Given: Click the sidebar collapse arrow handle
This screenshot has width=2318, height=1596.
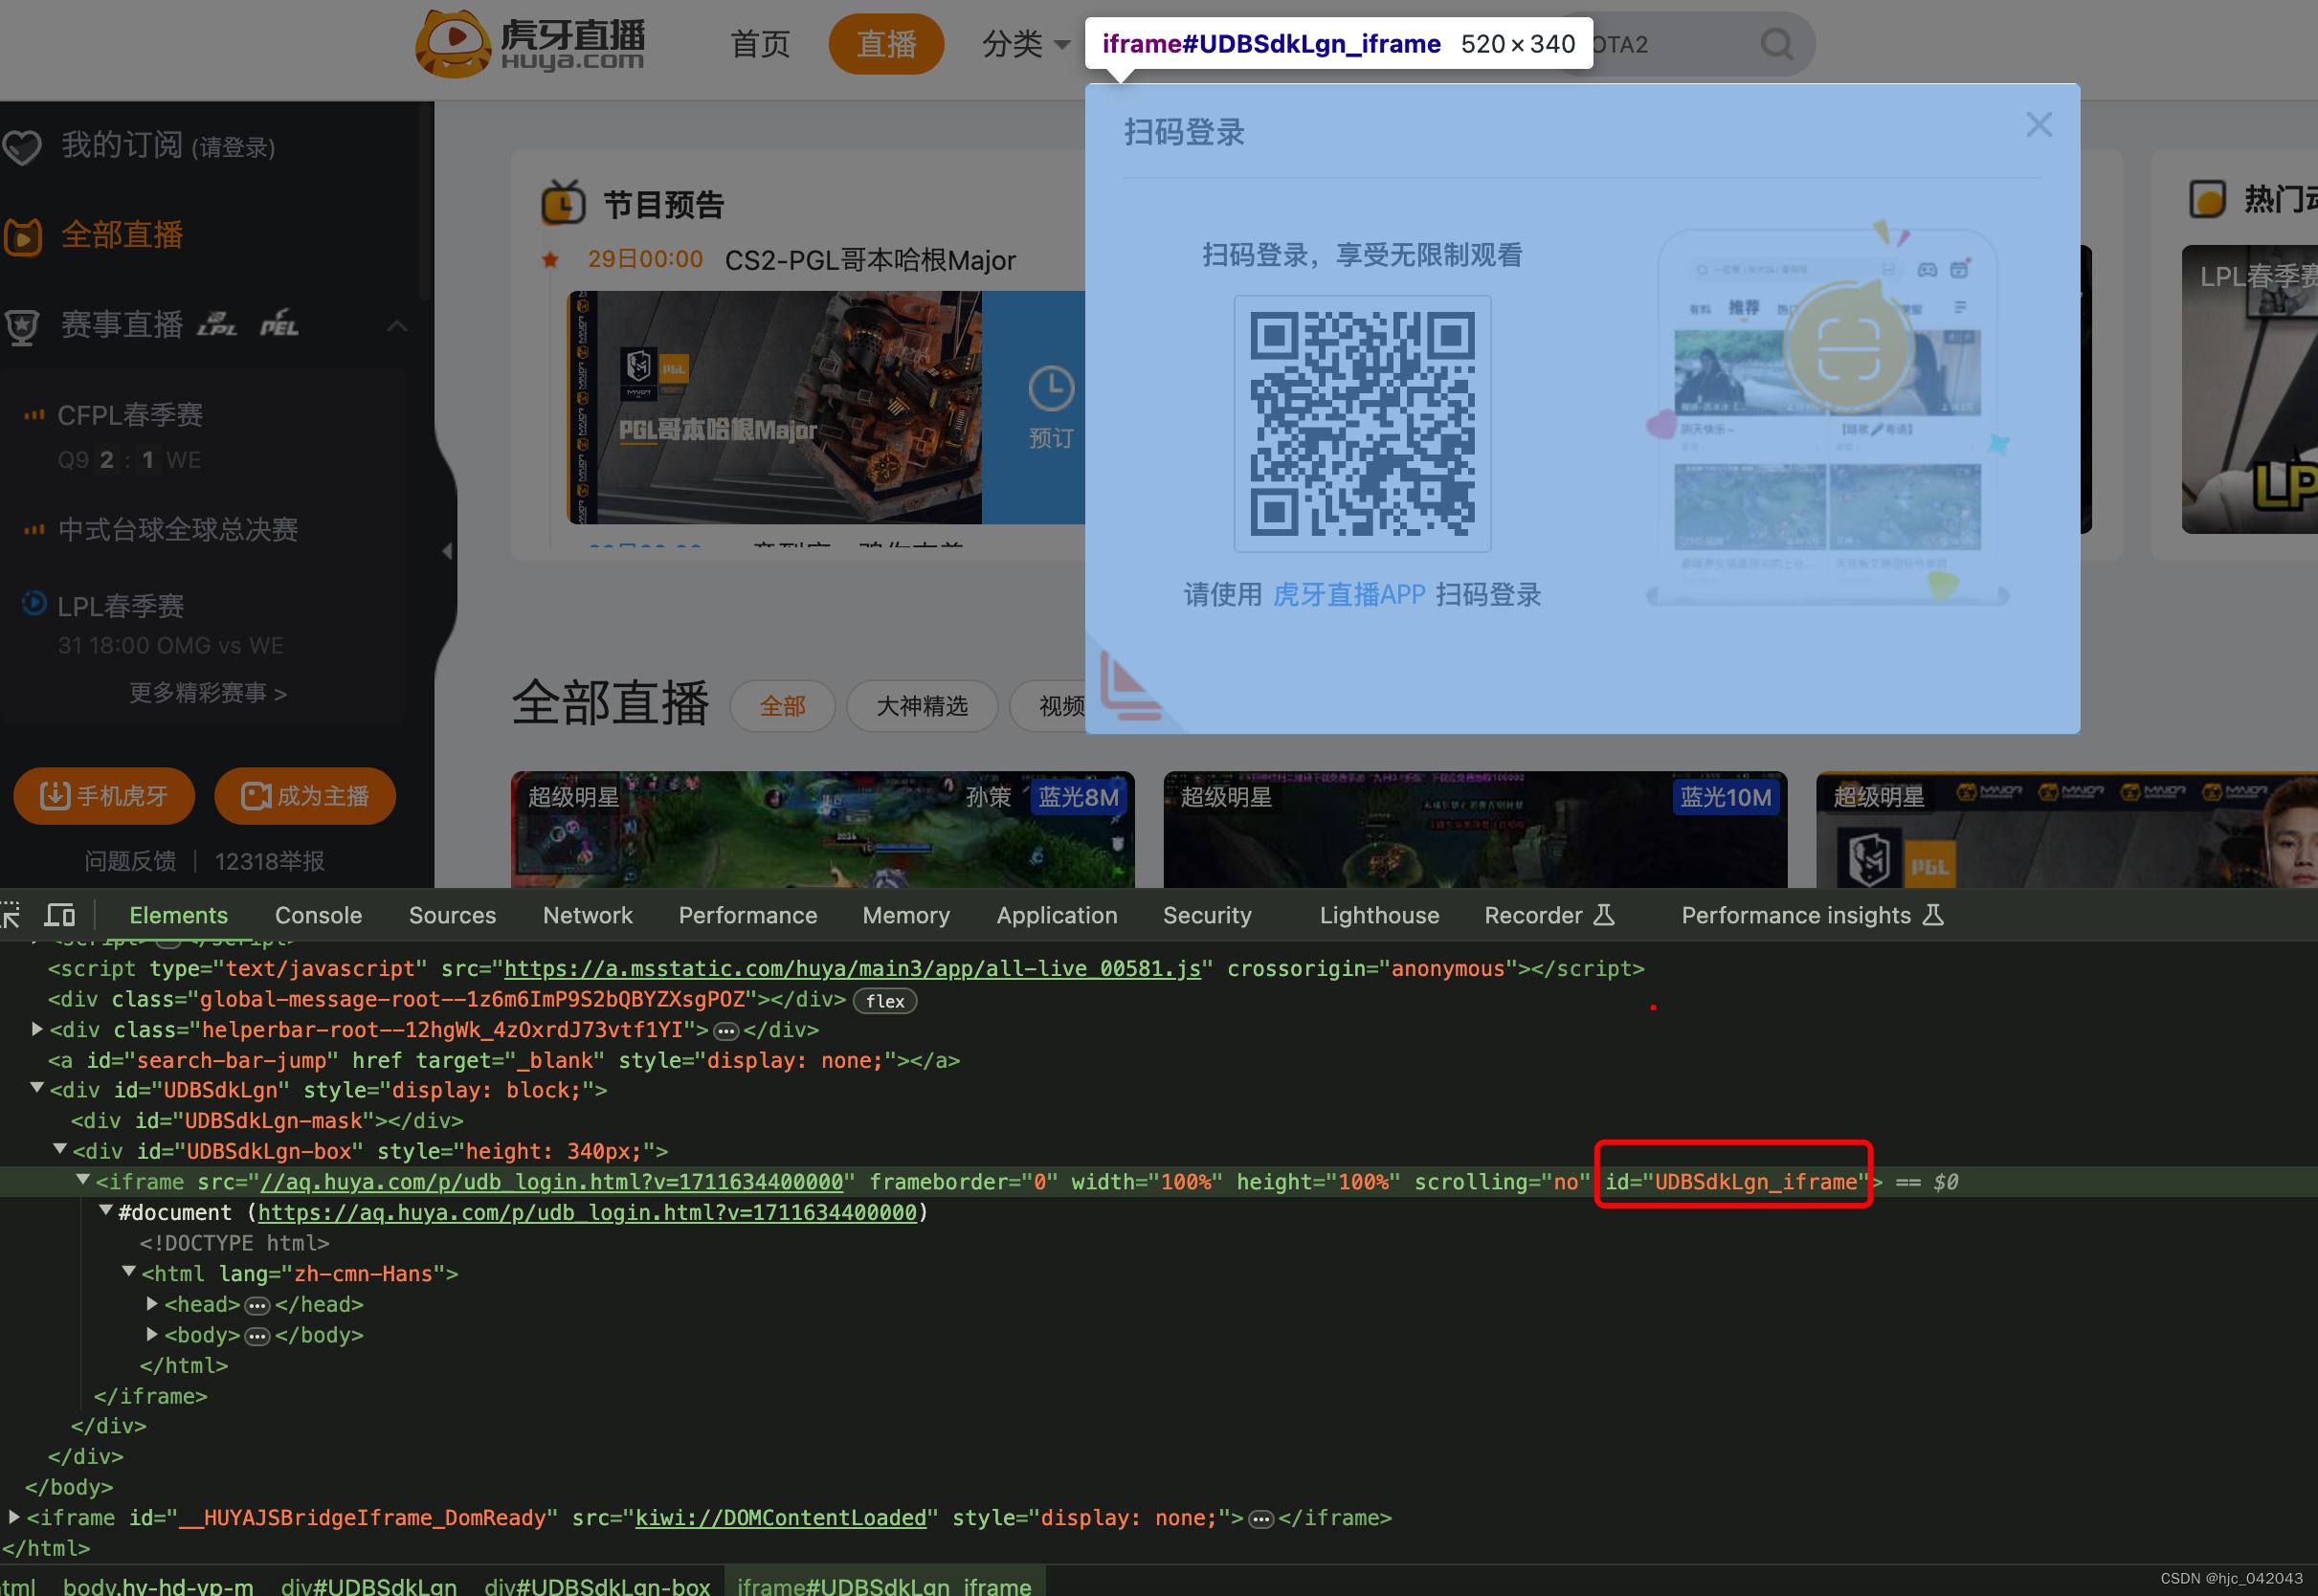Looking at the screenshot, I should (447, 551).
